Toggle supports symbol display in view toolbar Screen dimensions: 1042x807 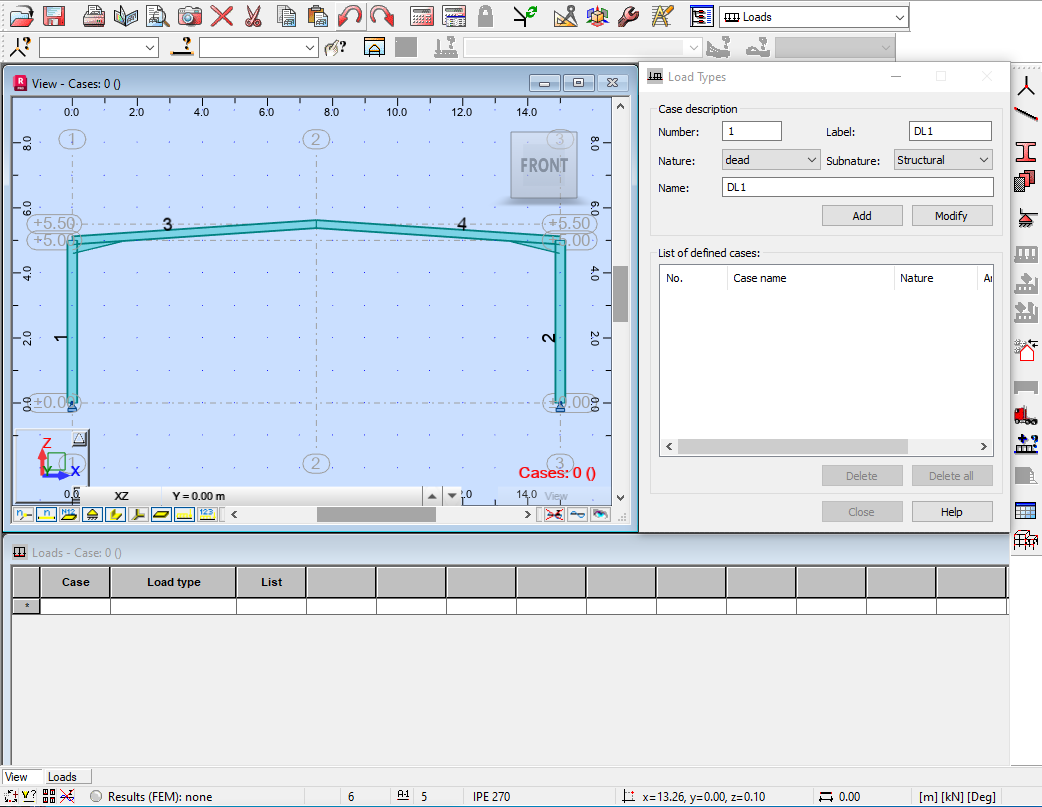click(91, 514)
